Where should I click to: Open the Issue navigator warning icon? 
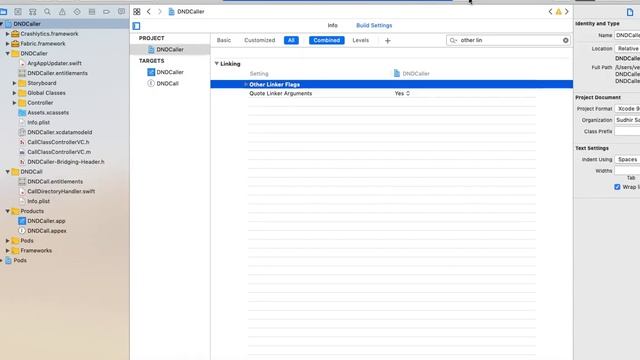62,12
